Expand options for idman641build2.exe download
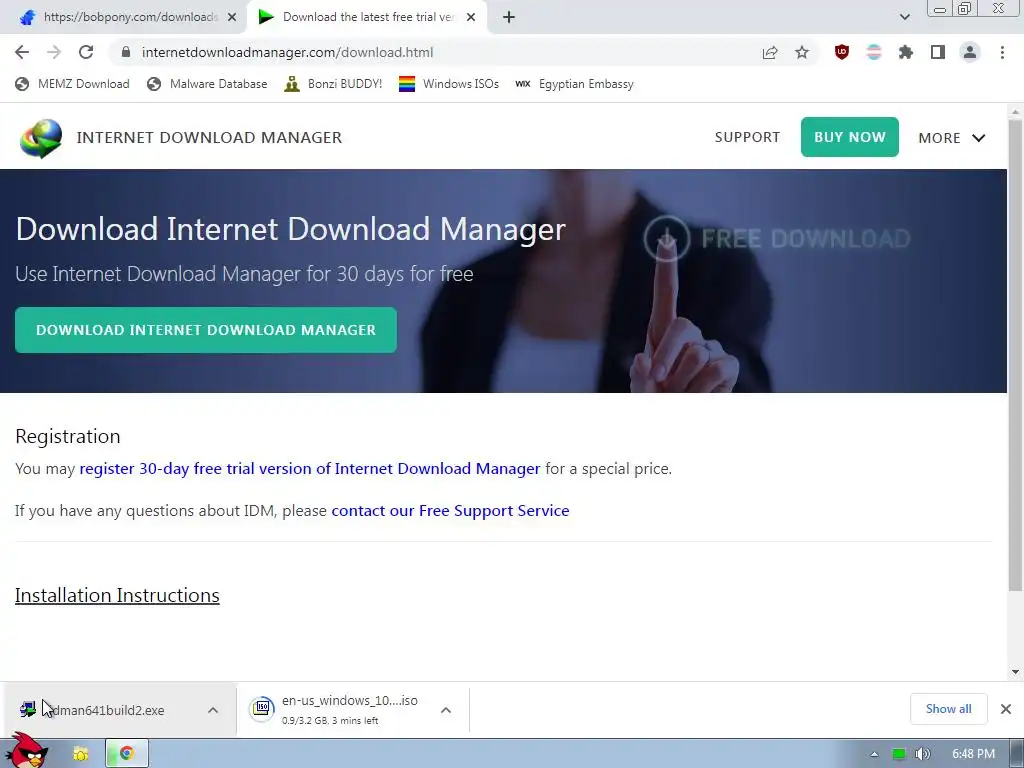 213,710
